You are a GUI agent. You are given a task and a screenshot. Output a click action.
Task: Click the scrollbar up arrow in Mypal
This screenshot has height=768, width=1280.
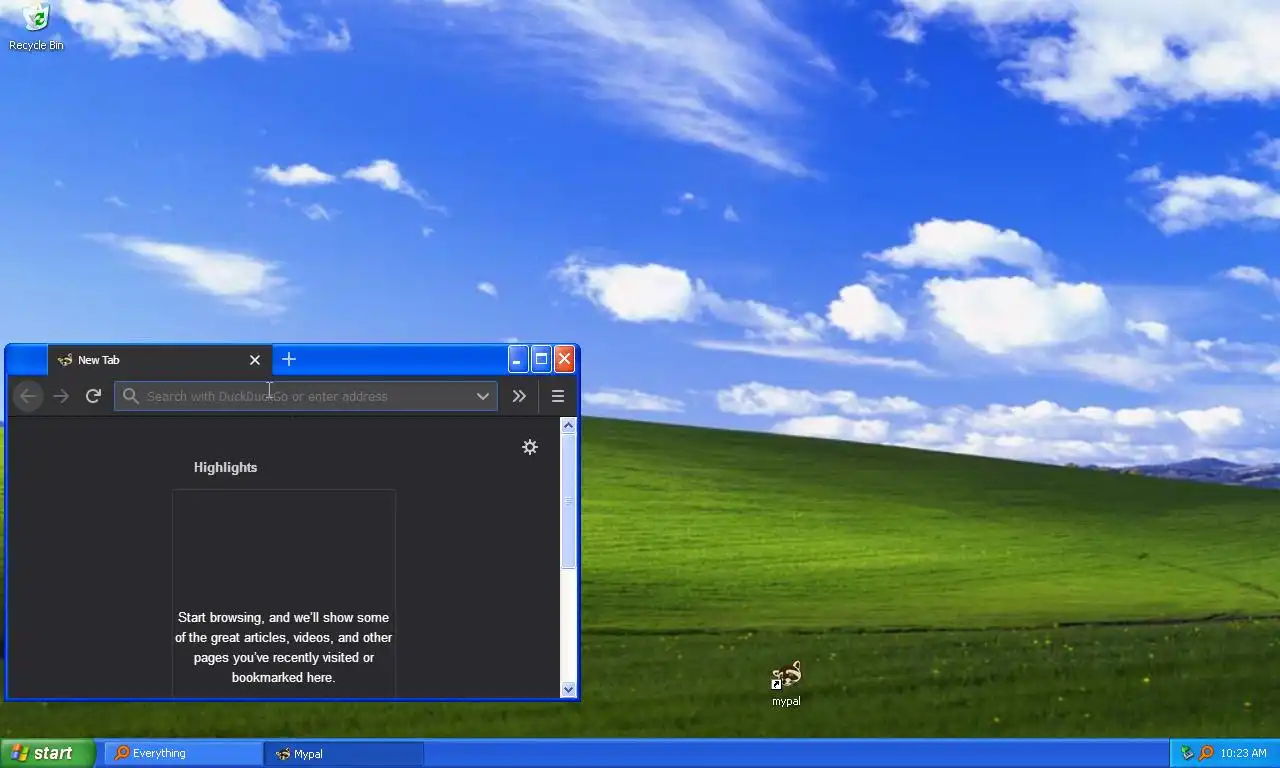point(569,426)
